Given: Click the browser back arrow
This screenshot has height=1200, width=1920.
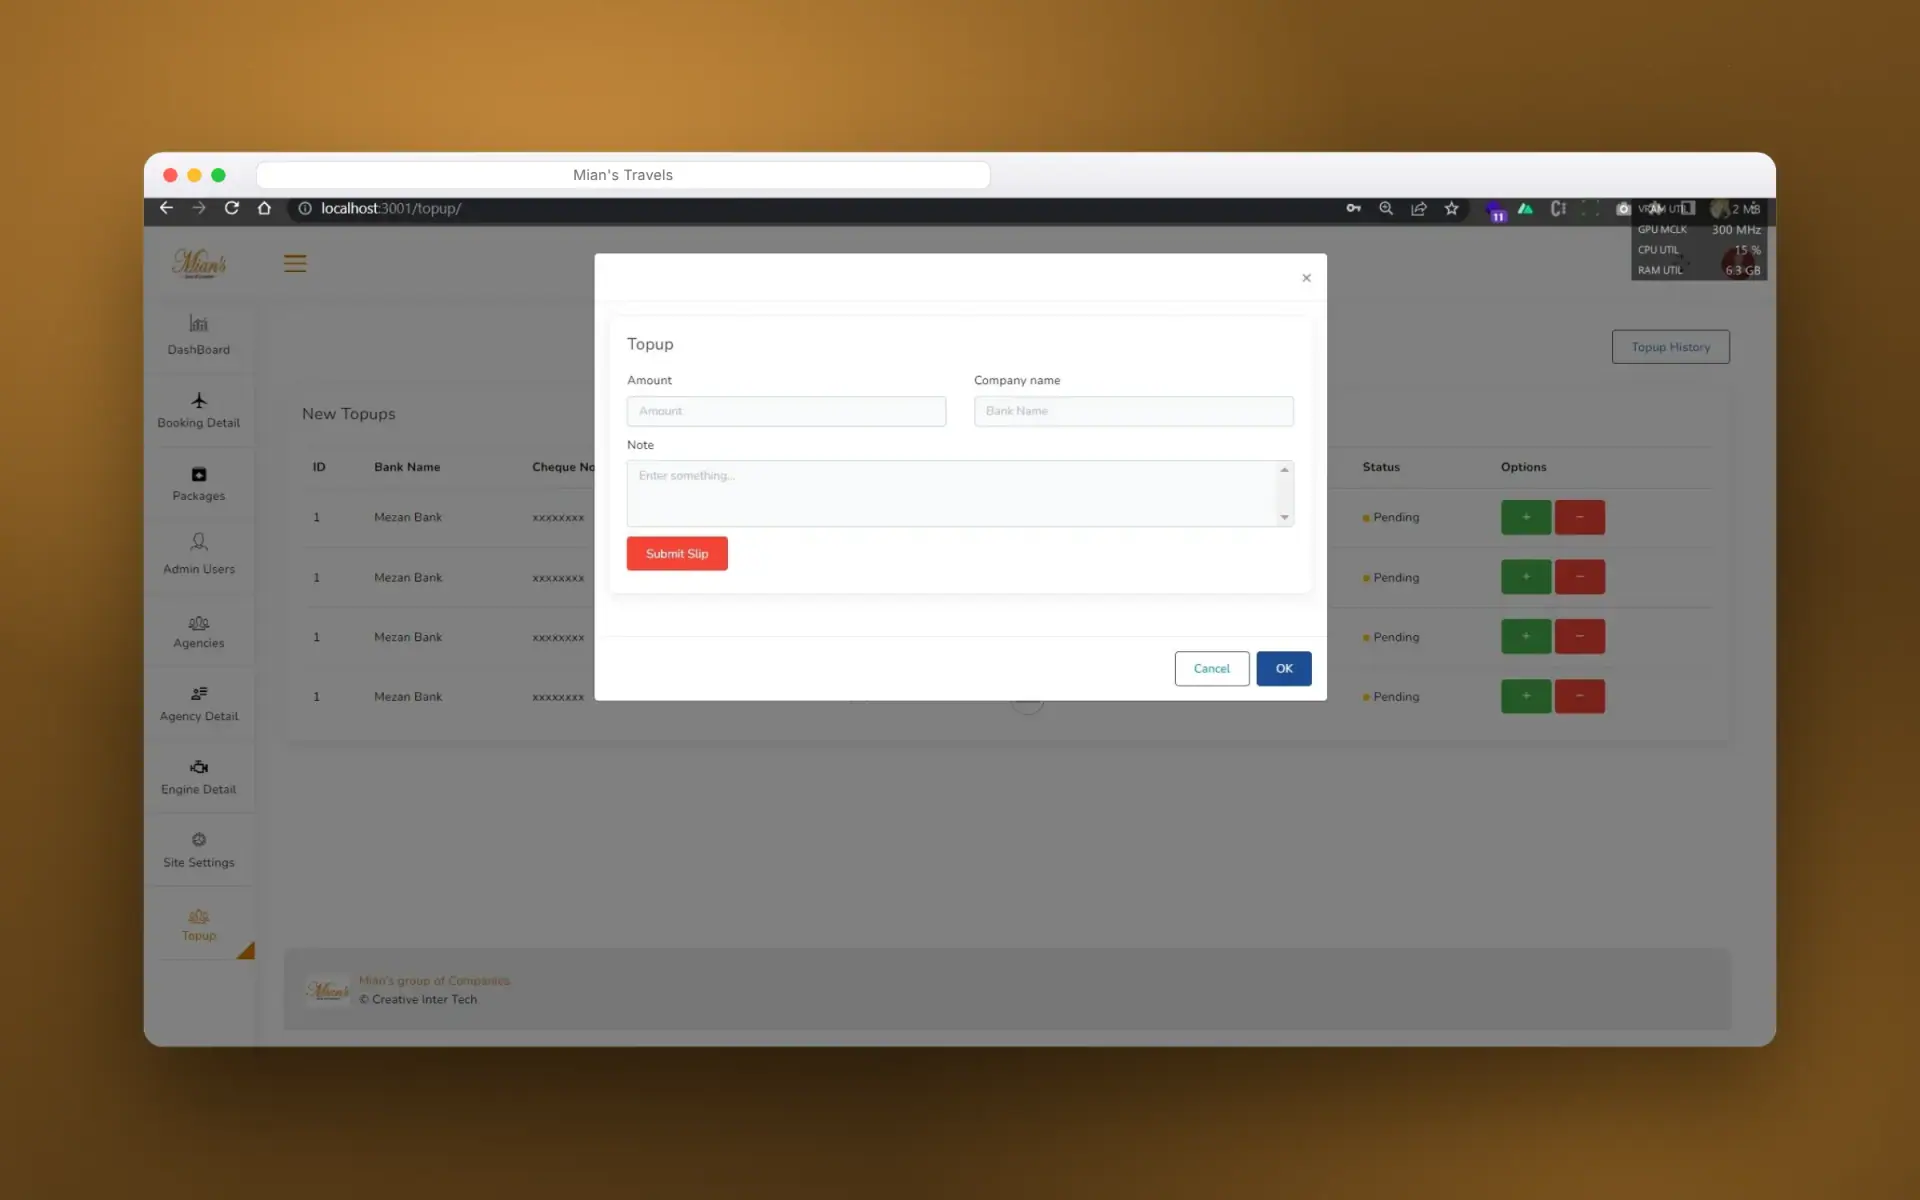Looking at the screenshot, I should coord(166,208).
